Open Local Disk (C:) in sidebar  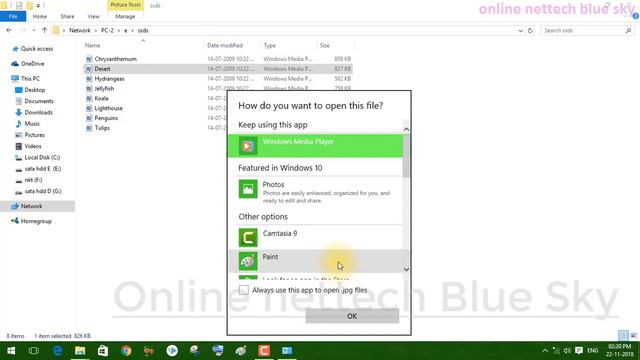coord(42,157)
